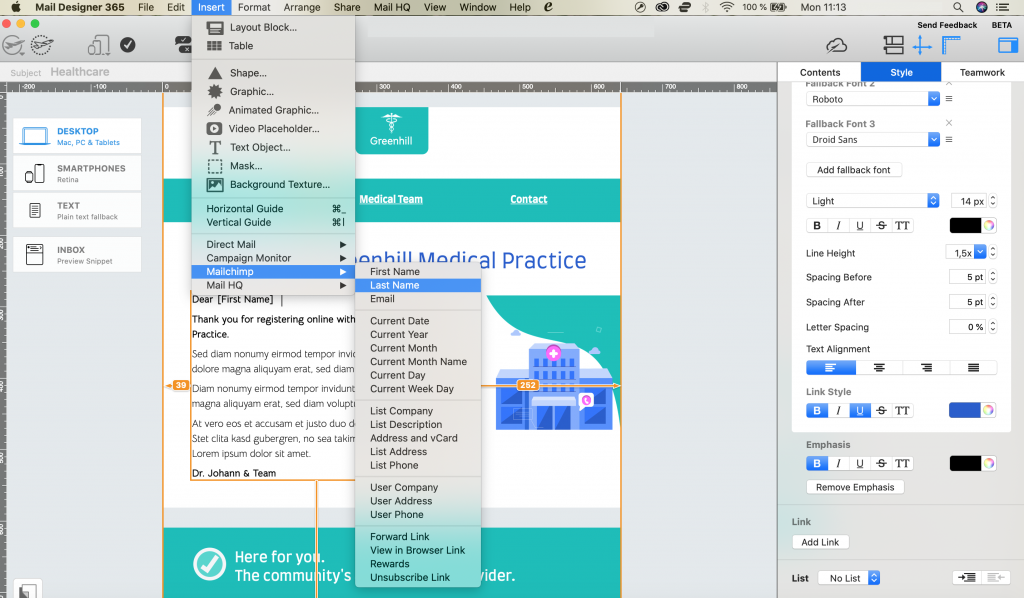Viewport: 1024px width, 598px height.
Task: Choose Unsubscribe Link placeholder
Action: click(x=418, y=578)
